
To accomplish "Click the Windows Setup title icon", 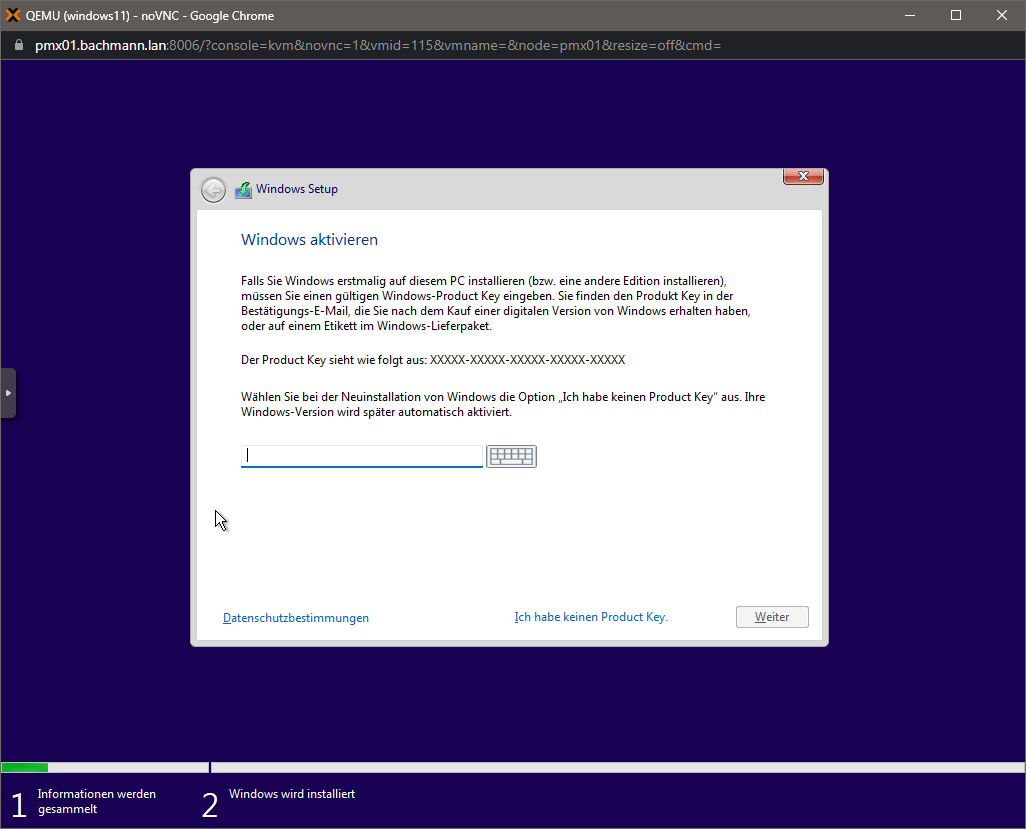I will (x=243, y=190).
